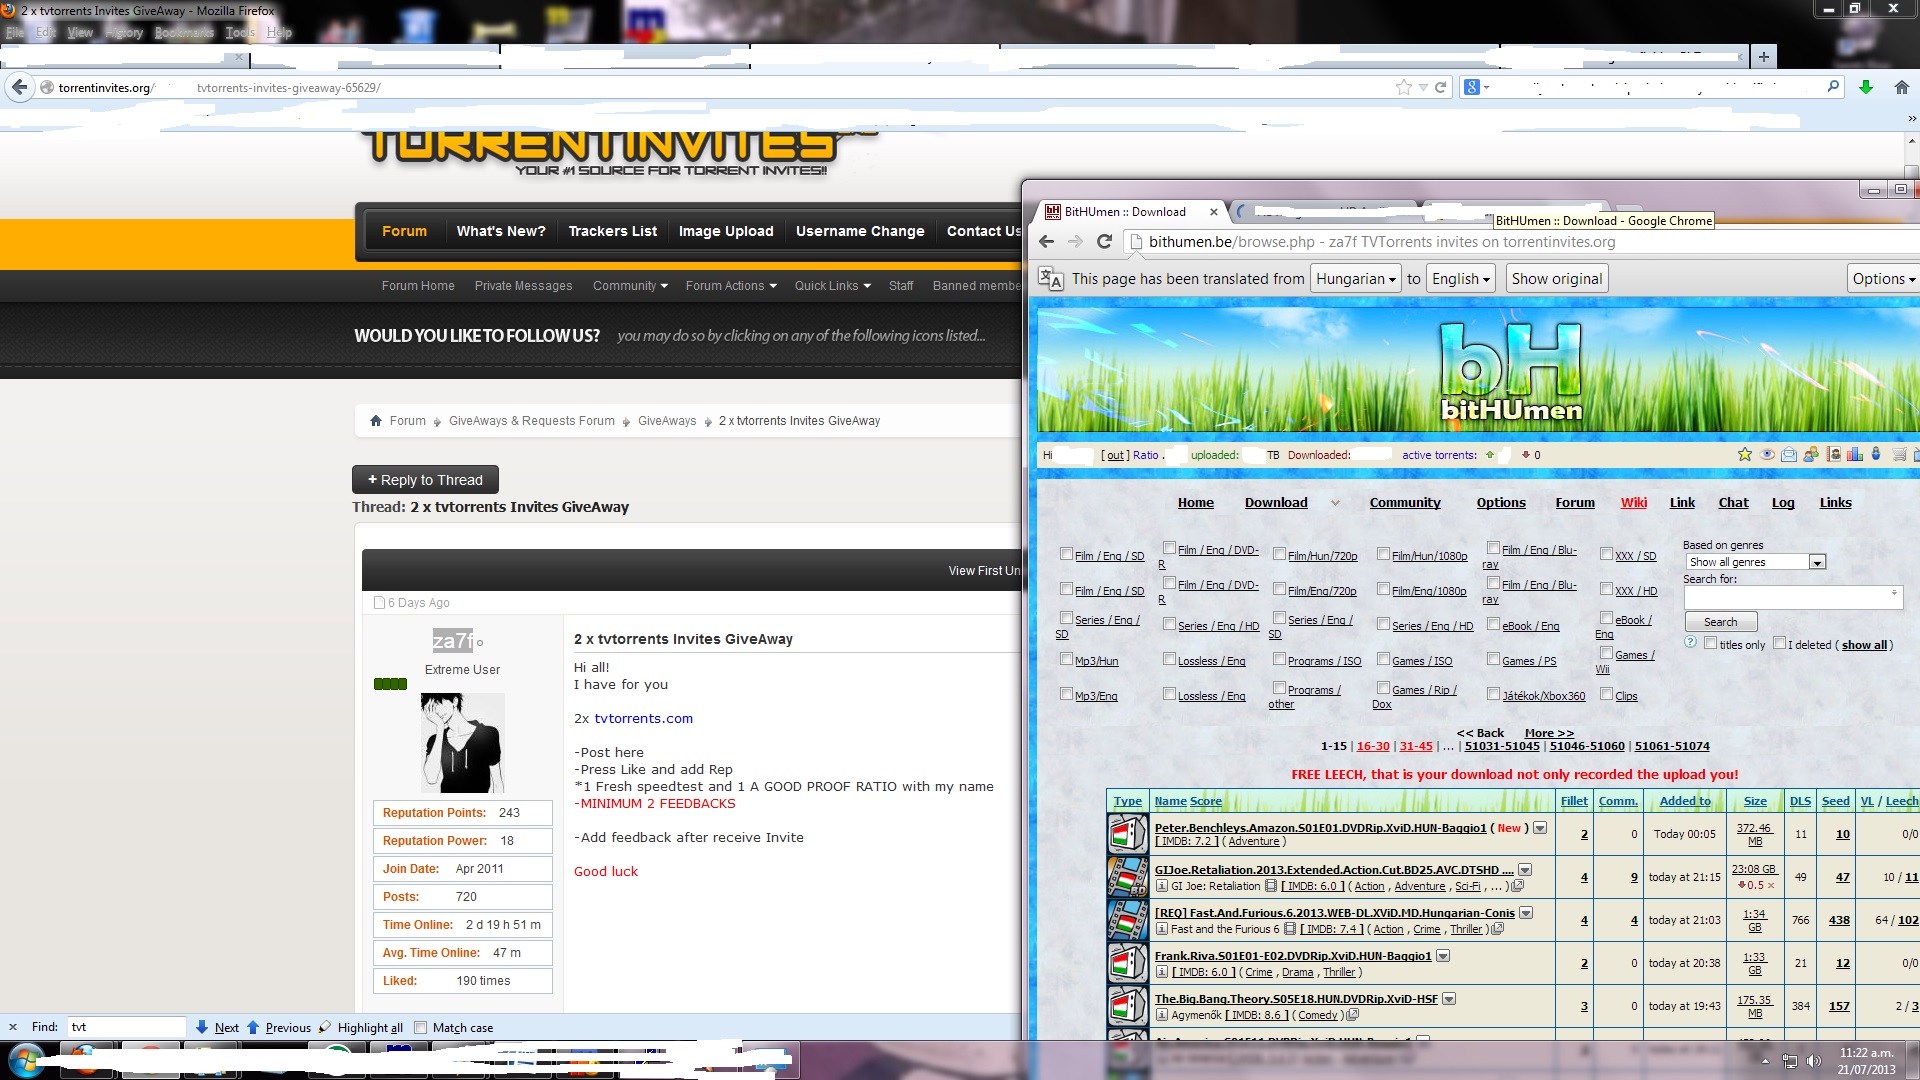Check the Mp3/Hun category checkbox
1920x1080 pixels.
tap(1066, 658)
